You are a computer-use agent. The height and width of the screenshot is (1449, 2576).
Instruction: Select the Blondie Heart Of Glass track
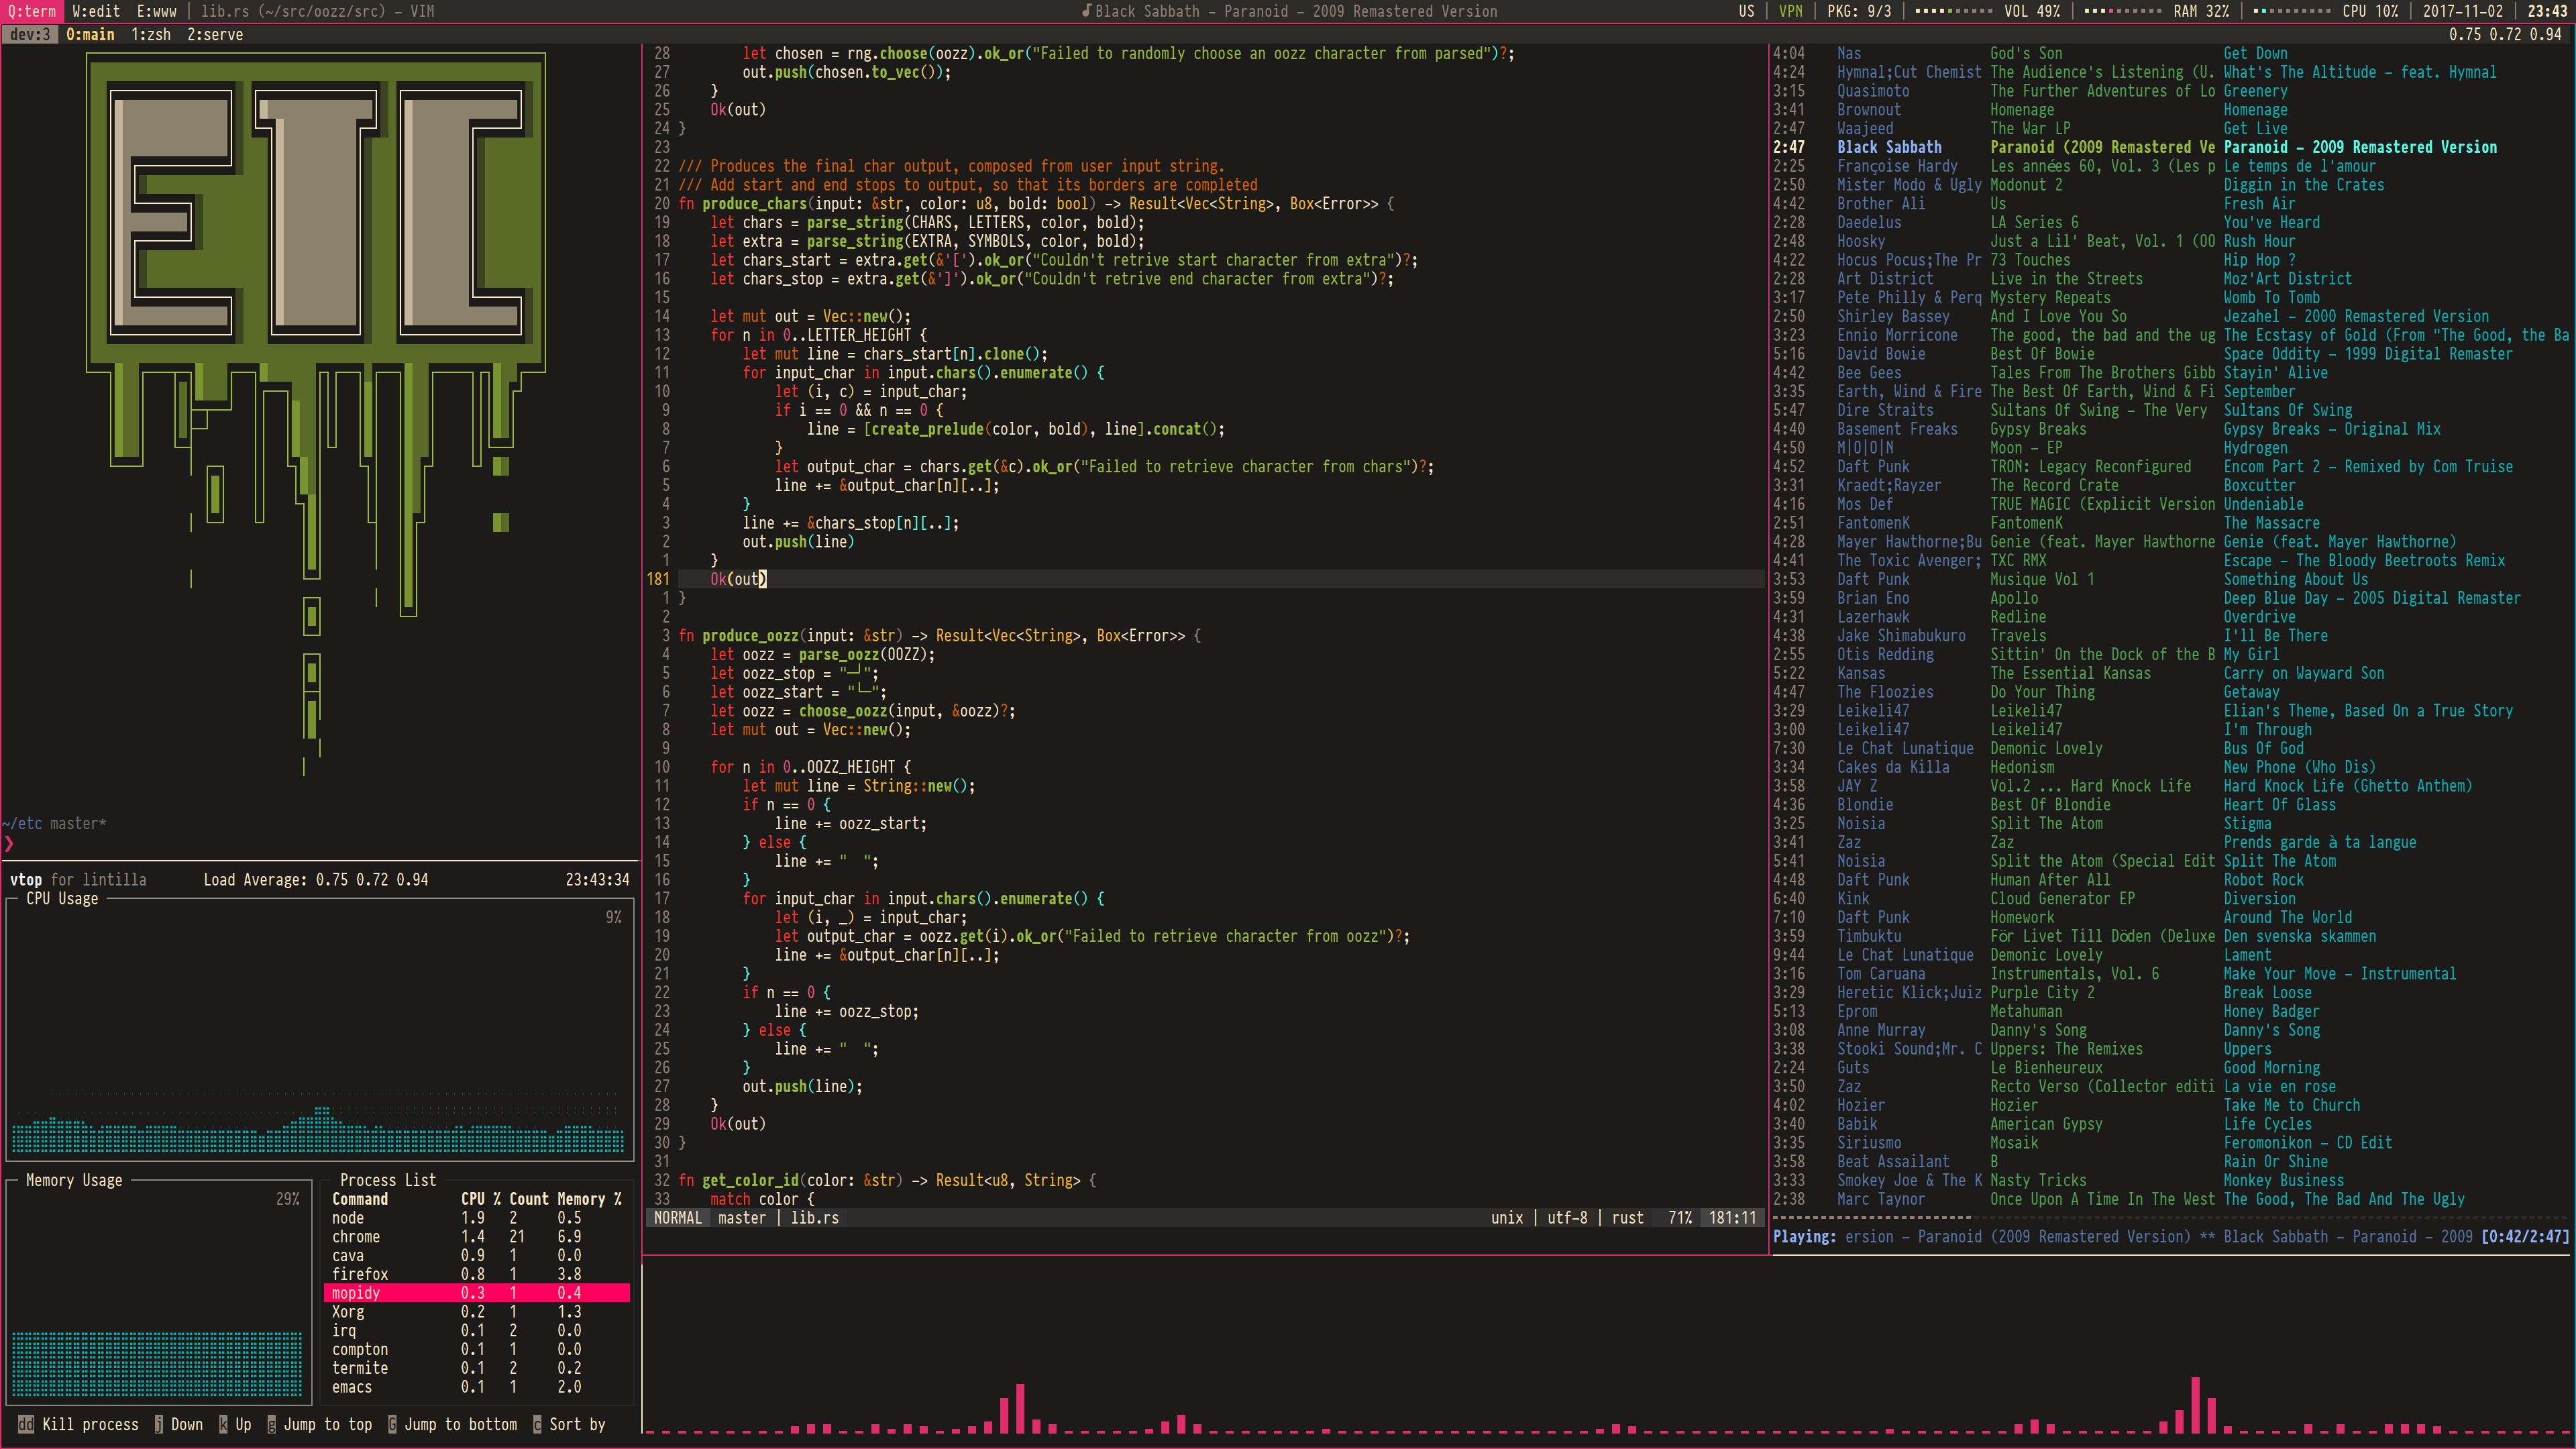point(2170,804)
